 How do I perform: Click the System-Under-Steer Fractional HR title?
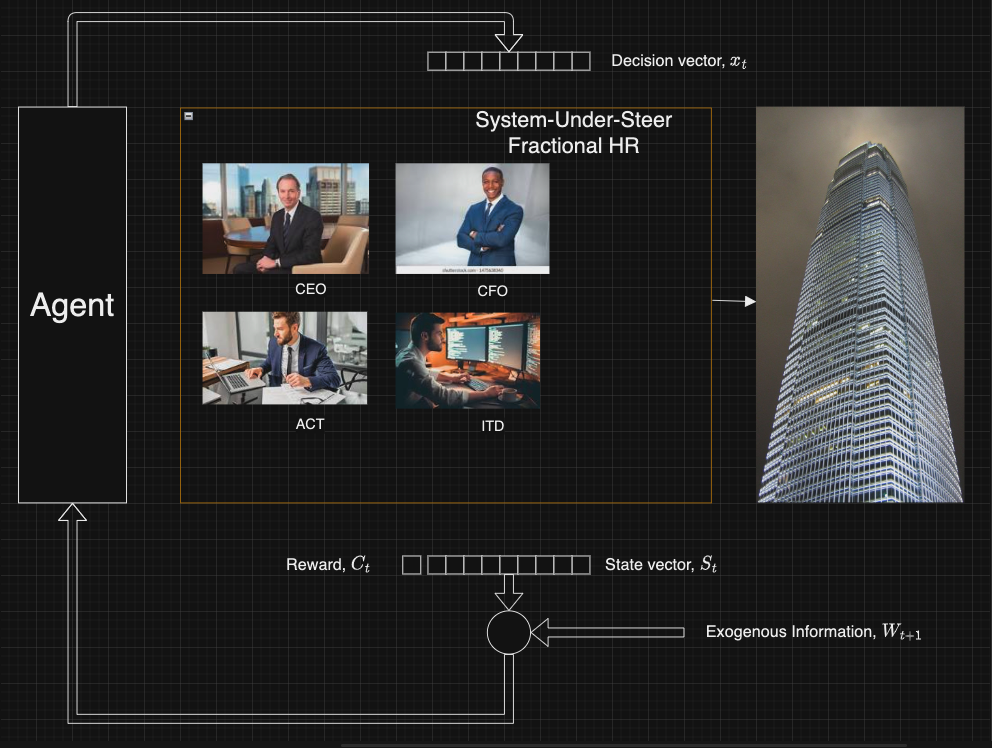pos(573,133)
